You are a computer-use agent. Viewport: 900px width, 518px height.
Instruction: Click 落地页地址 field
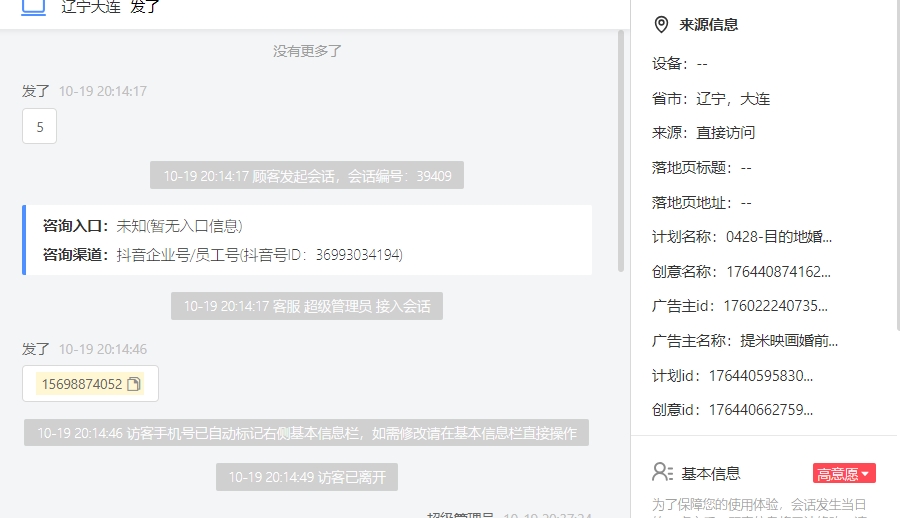click(x=701, y=203)
